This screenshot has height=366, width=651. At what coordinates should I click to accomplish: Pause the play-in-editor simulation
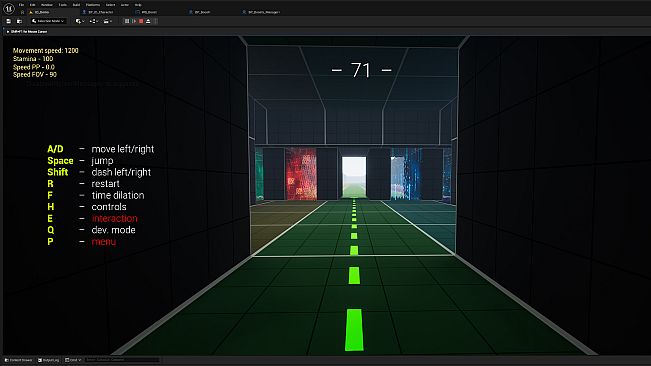127,21
